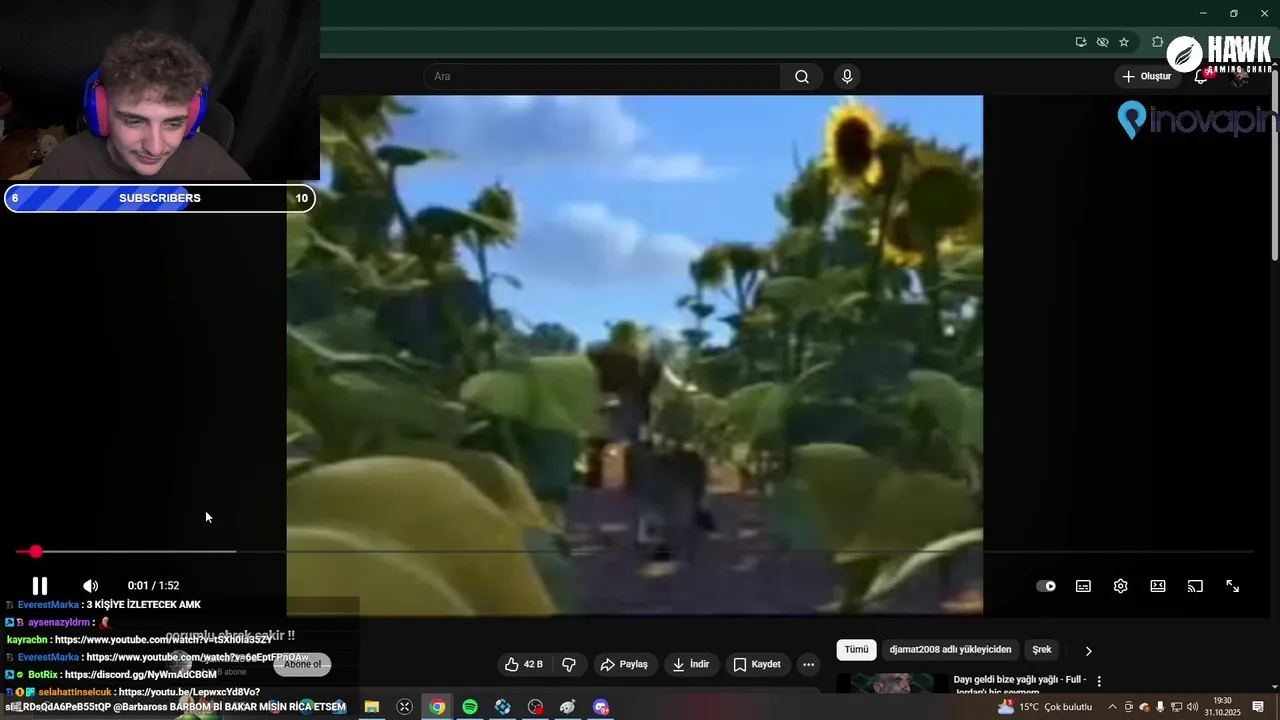Viewport: 1280px width, 720px height.
Task: Mute the video with the speaker icon
Action: tap(90, 586)
